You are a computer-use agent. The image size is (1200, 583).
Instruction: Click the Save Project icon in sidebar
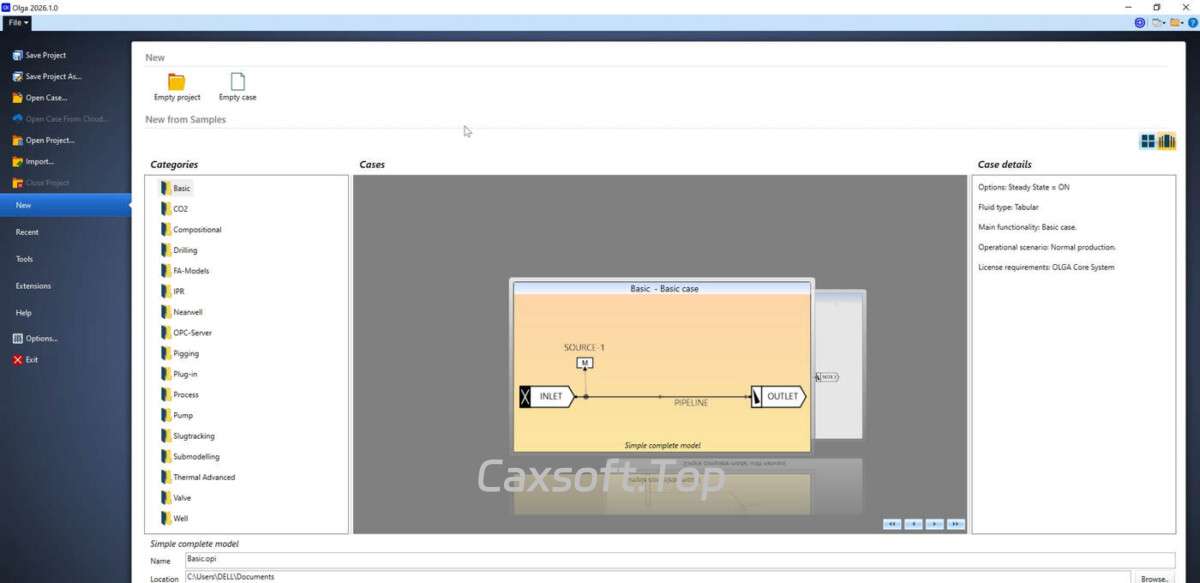pos(17,56)
